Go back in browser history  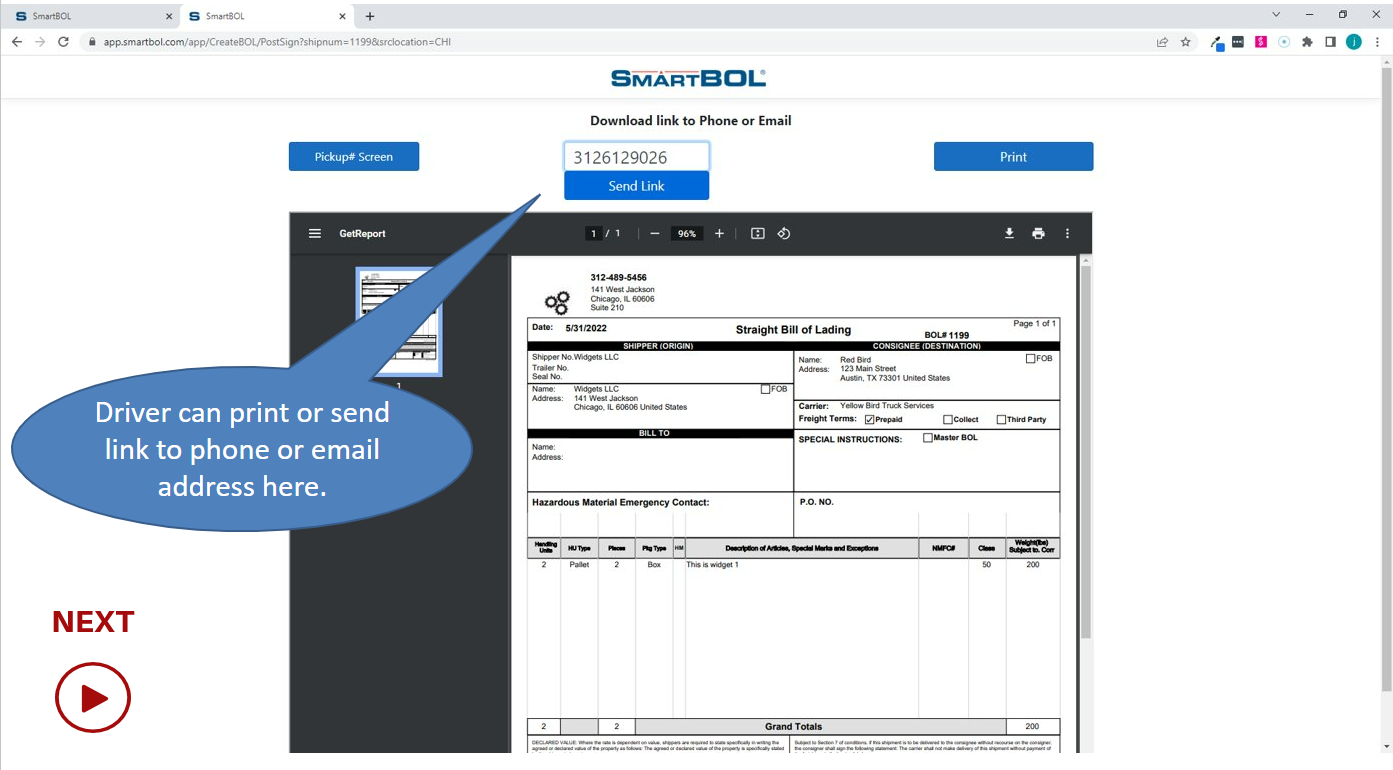pos(16,42)
